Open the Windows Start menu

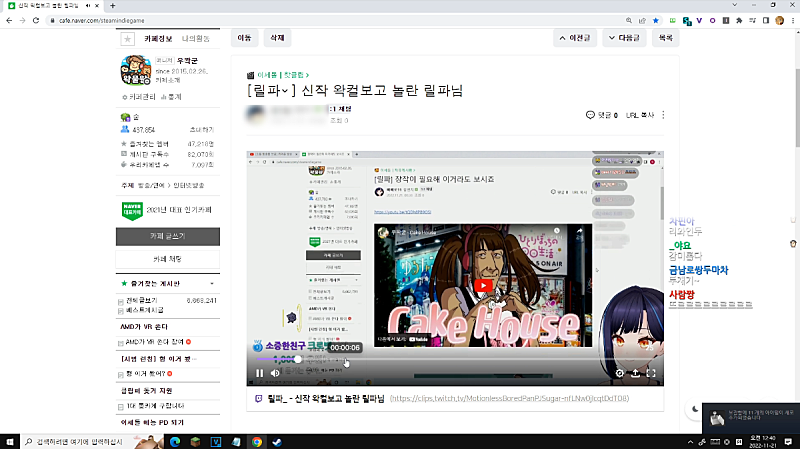pyautogui.click(x=10, y=442)
